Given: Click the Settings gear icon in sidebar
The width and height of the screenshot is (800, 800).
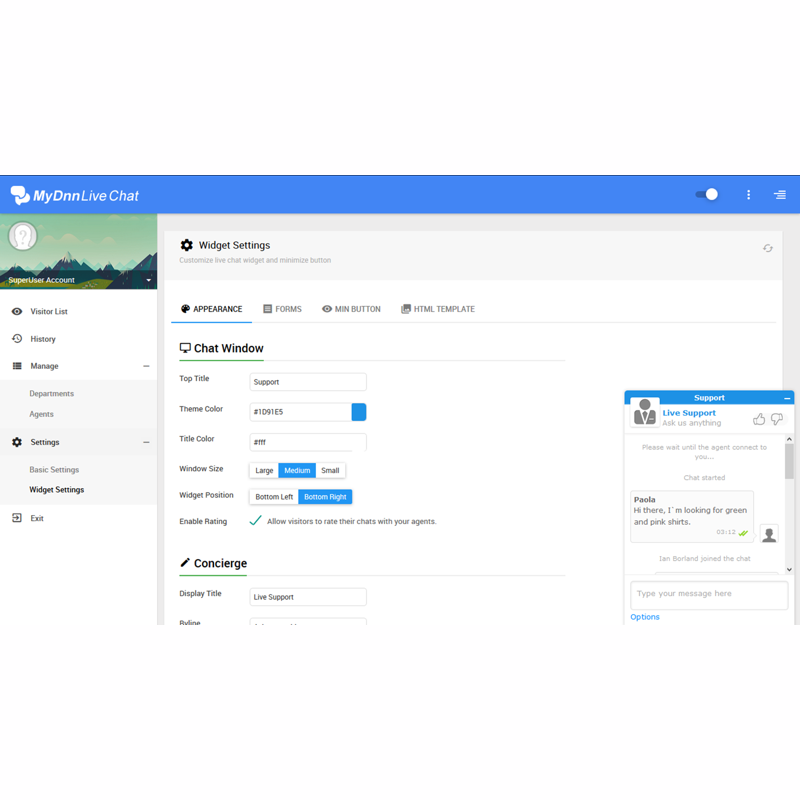Looking at the screenshot, I should coord(17,442).
